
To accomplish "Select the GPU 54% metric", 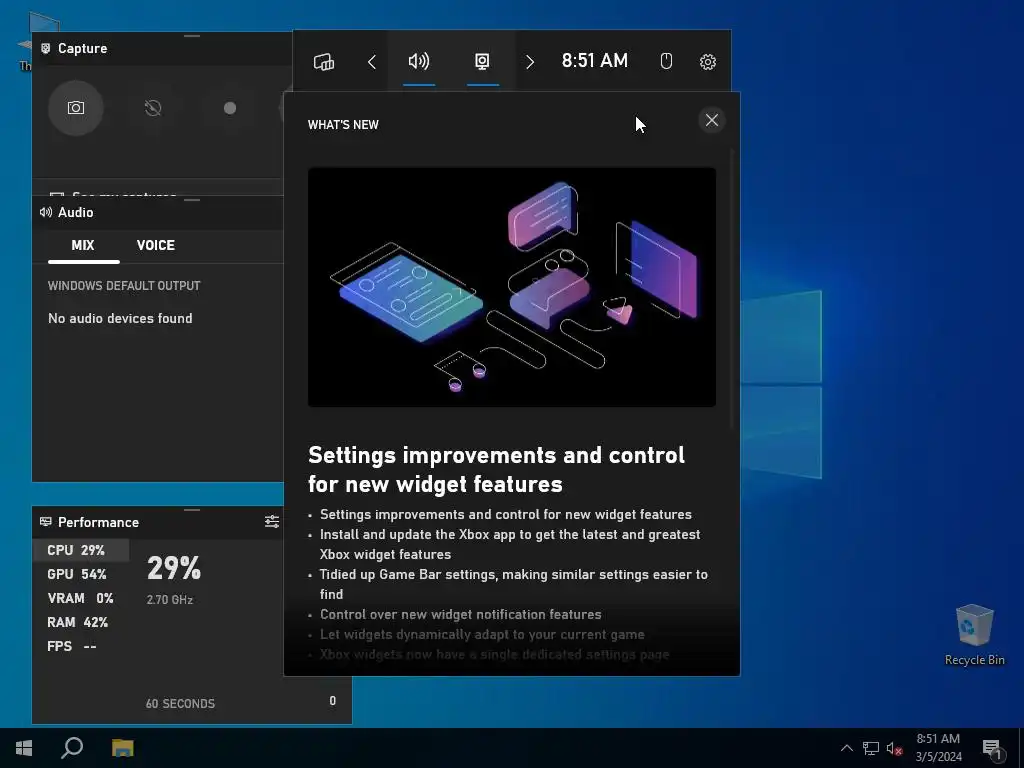I will tap(81, 574).
